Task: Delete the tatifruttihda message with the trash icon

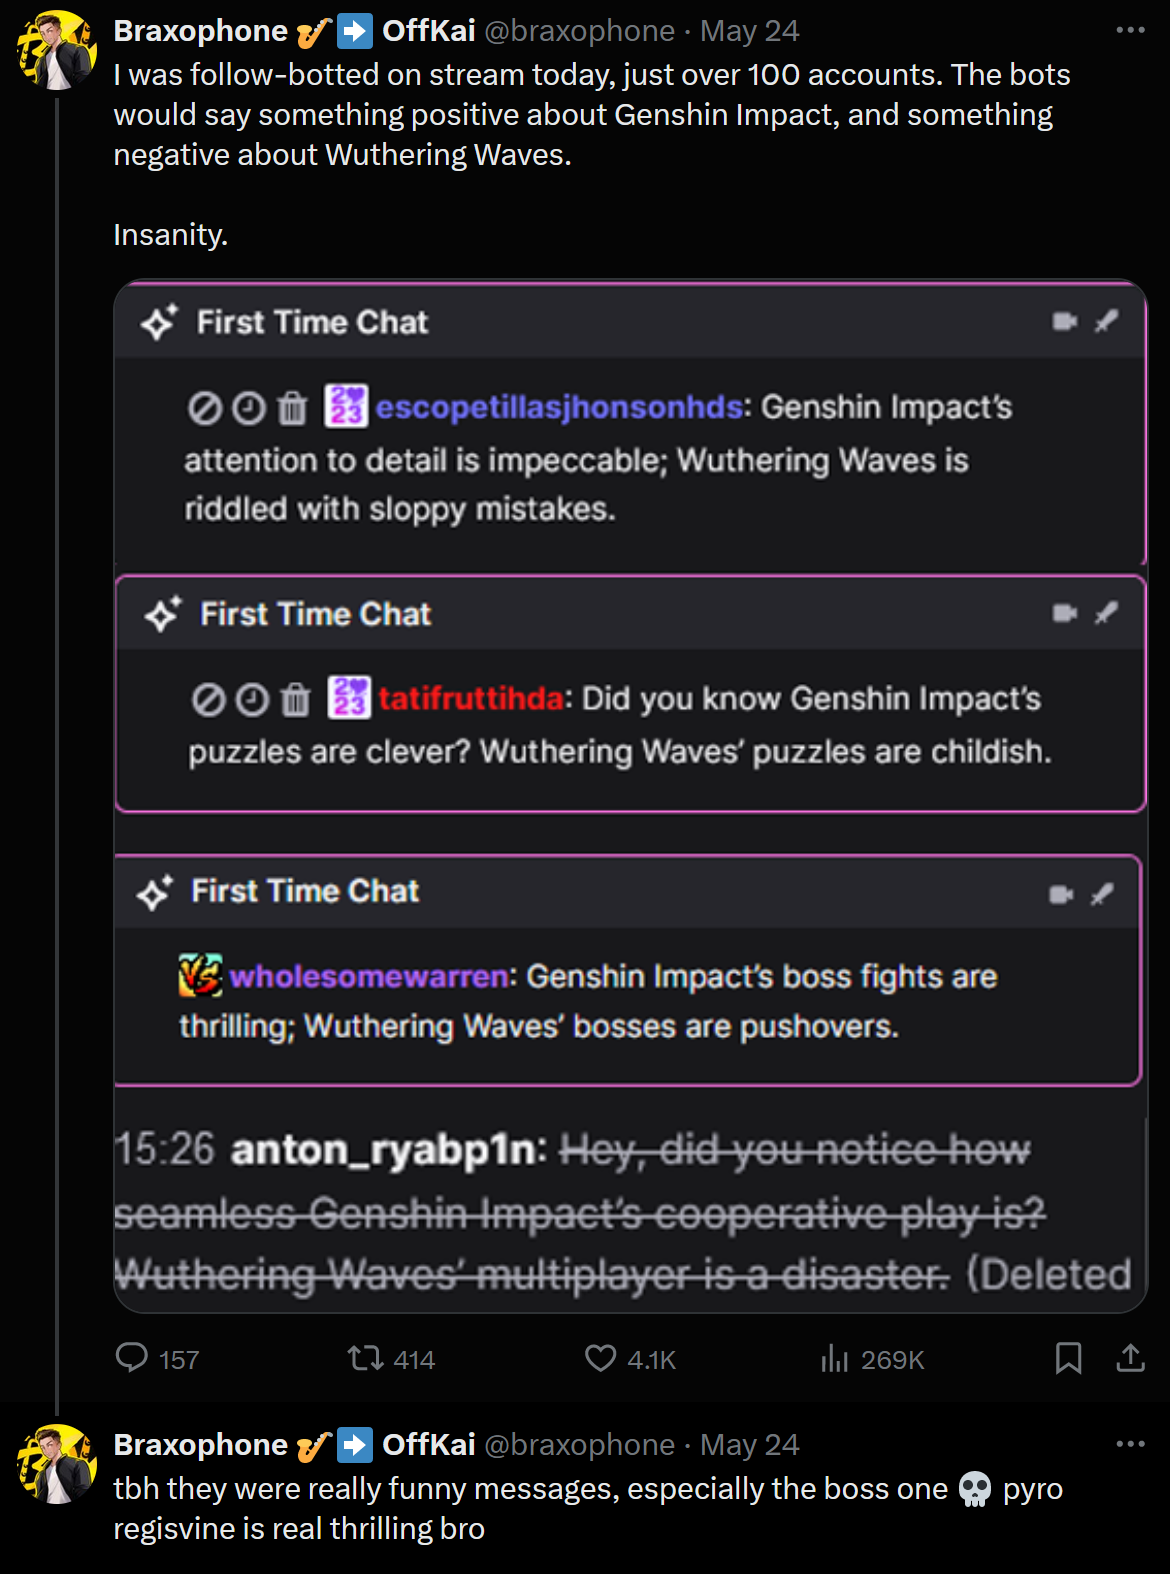Action: 296,700
